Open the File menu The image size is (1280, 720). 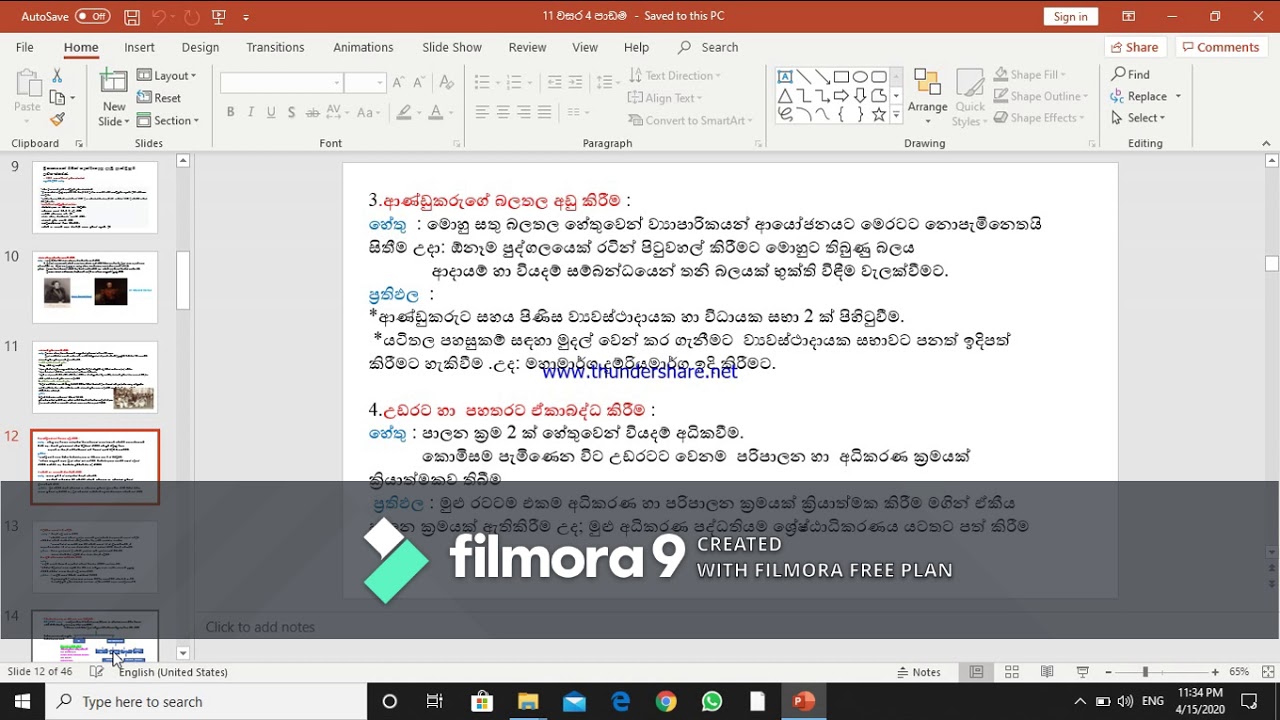(x=25, y=47)
